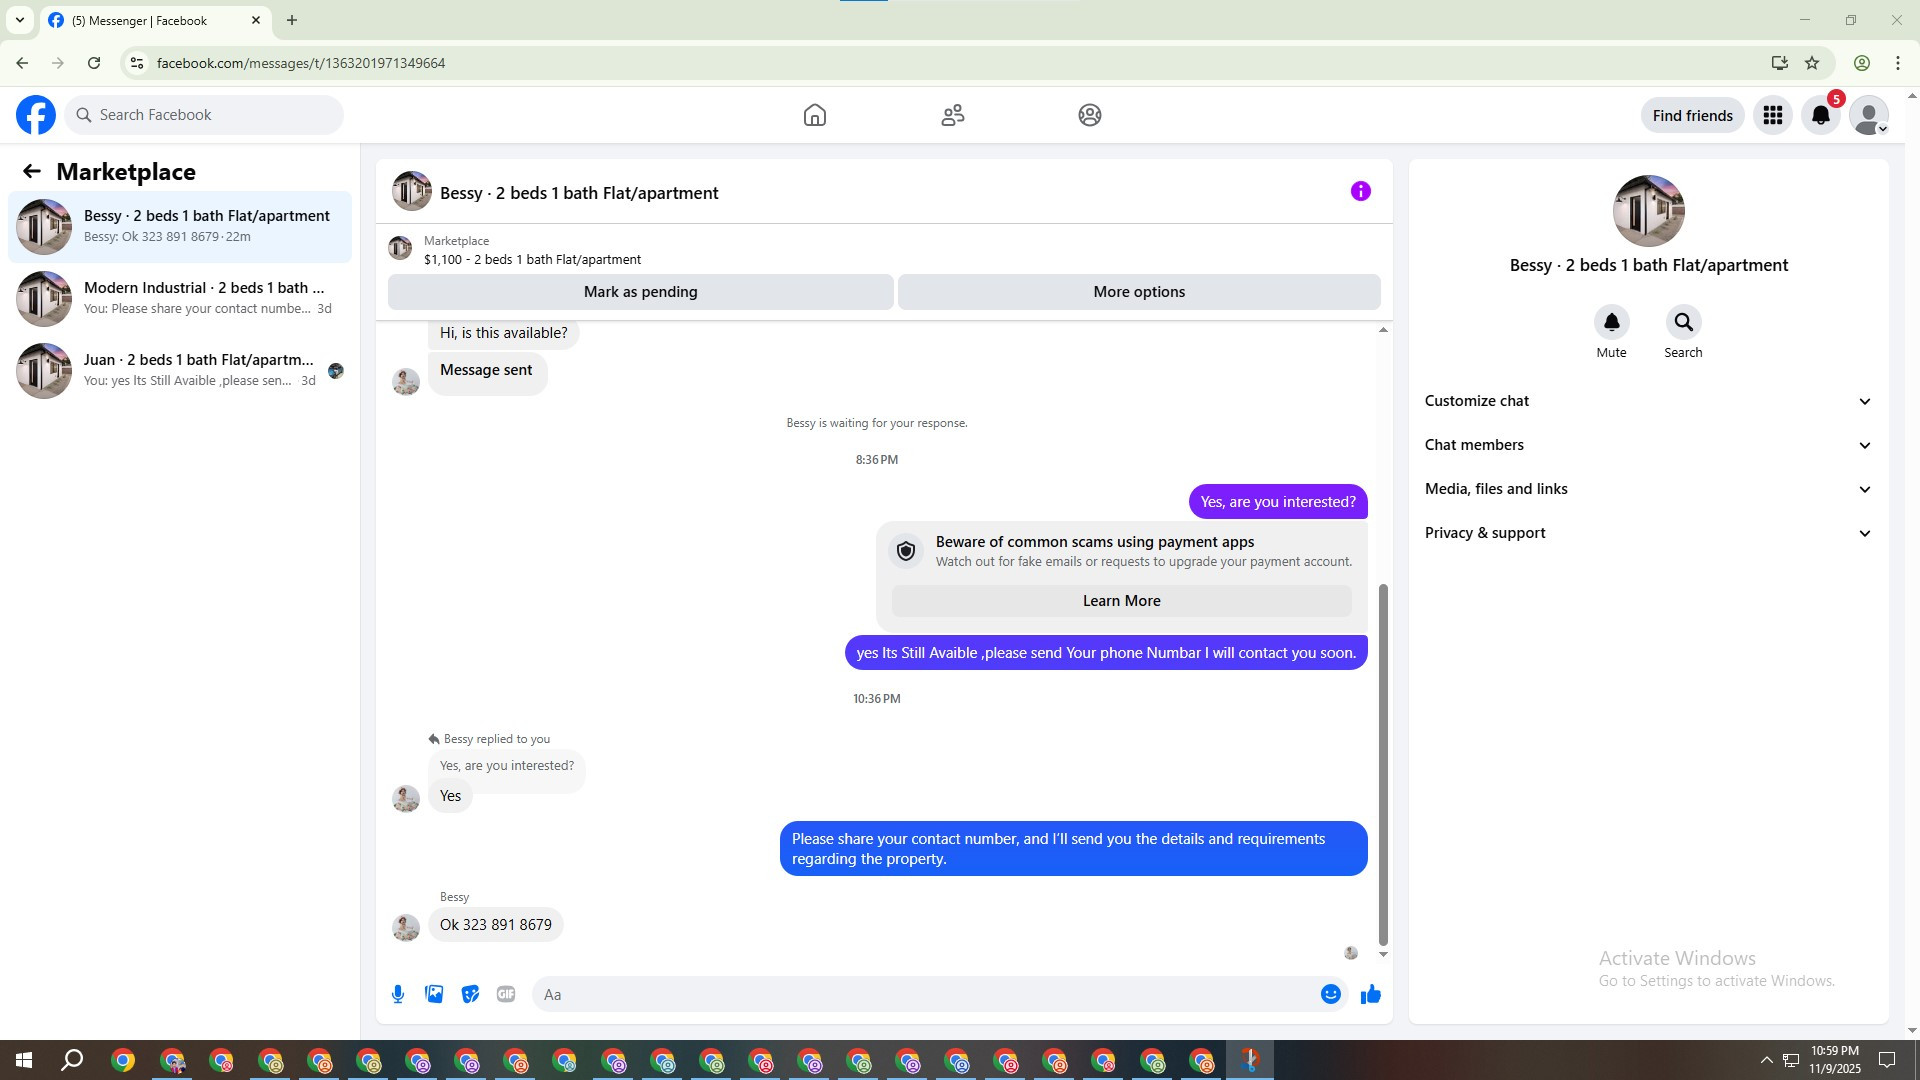Click Learn More on scam warning
This screenshot has width=1920, height=1080.
pos(1122,601)
